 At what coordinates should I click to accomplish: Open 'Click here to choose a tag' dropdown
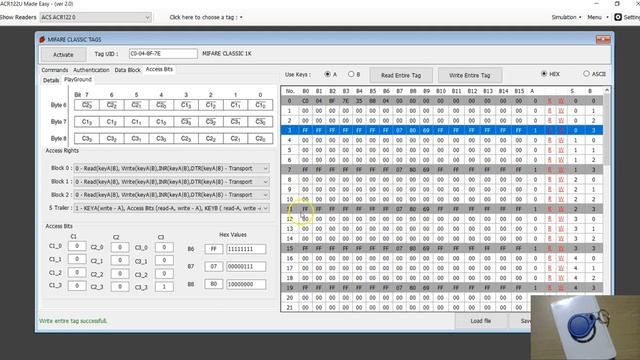(206, 17)
